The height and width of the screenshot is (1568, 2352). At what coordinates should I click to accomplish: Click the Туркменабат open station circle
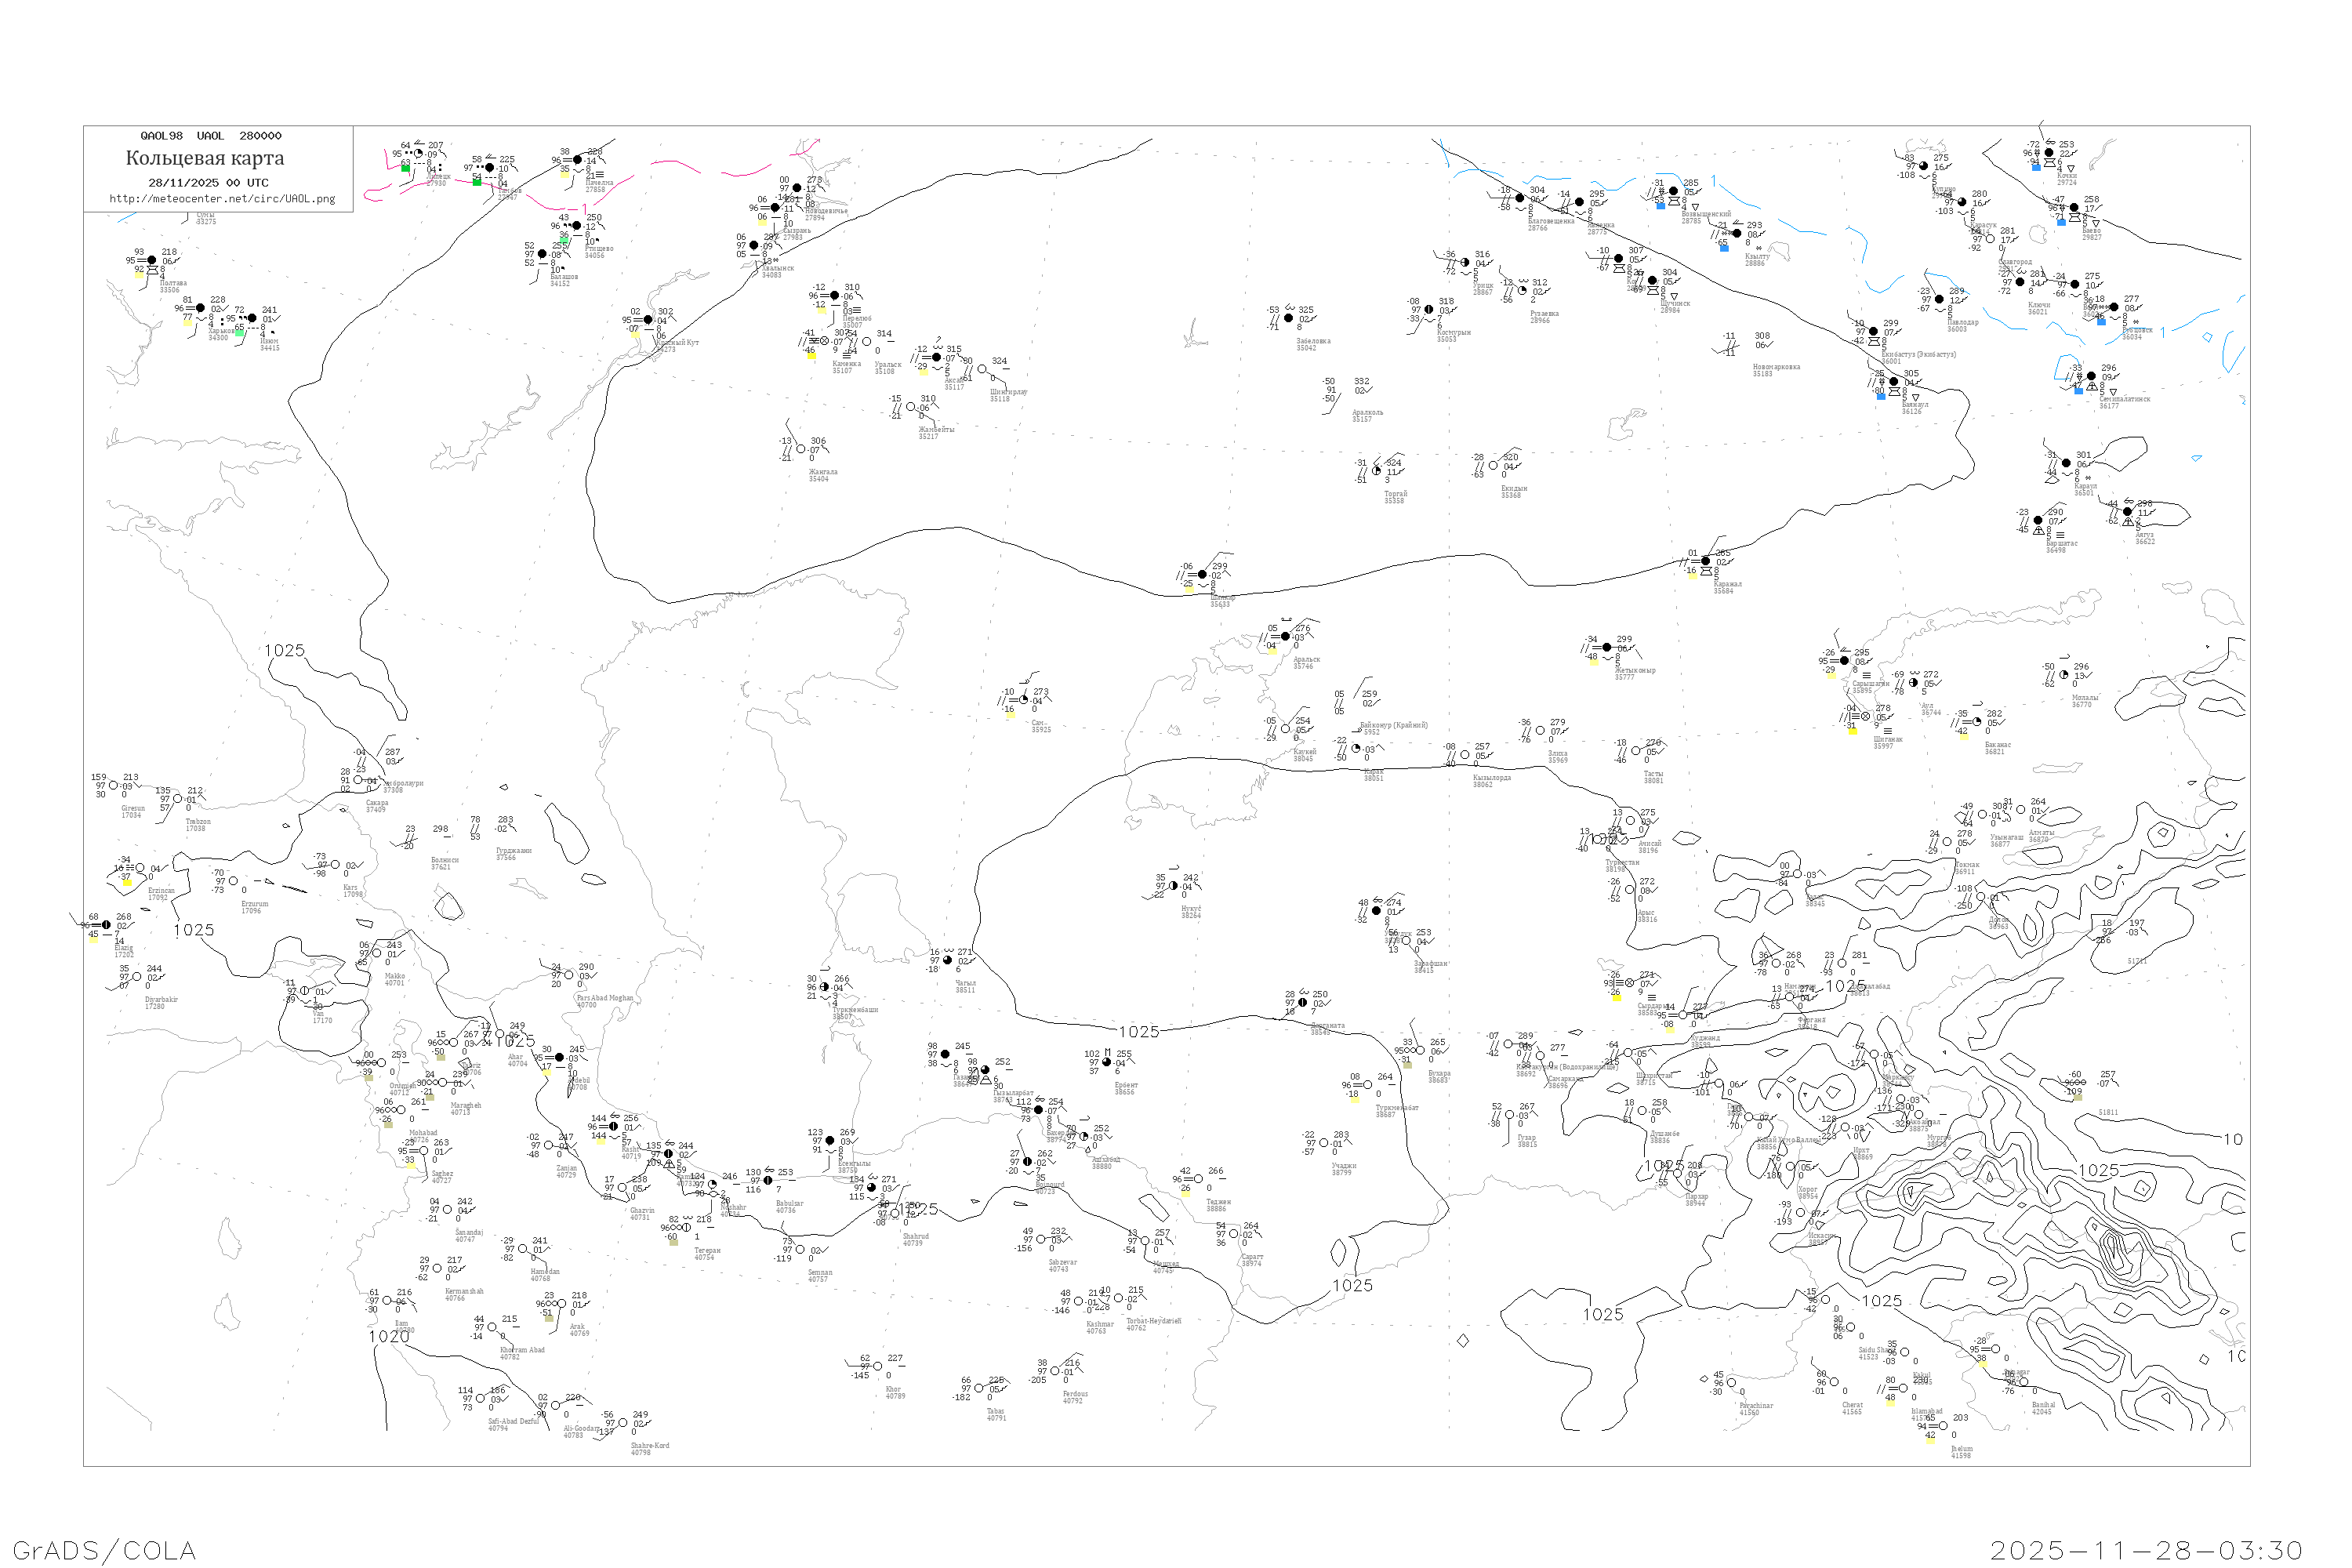point(1368,1085)
